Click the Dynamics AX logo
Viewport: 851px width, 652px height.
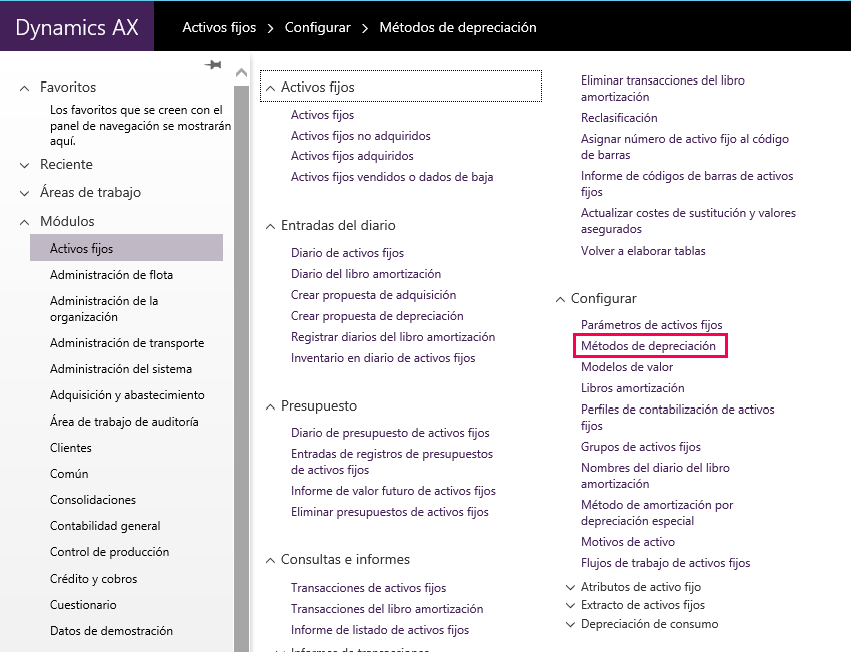pyautogui.click(x=77, y=27)
